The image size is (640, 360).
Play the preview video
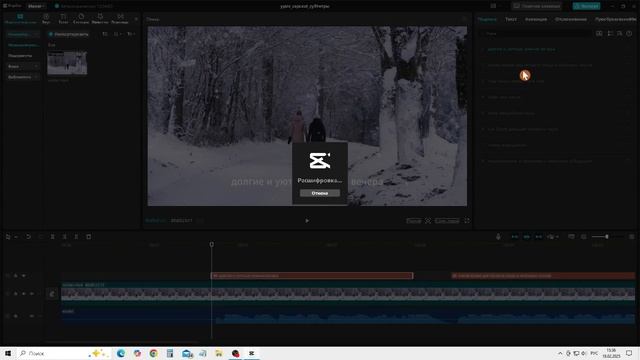307,221
